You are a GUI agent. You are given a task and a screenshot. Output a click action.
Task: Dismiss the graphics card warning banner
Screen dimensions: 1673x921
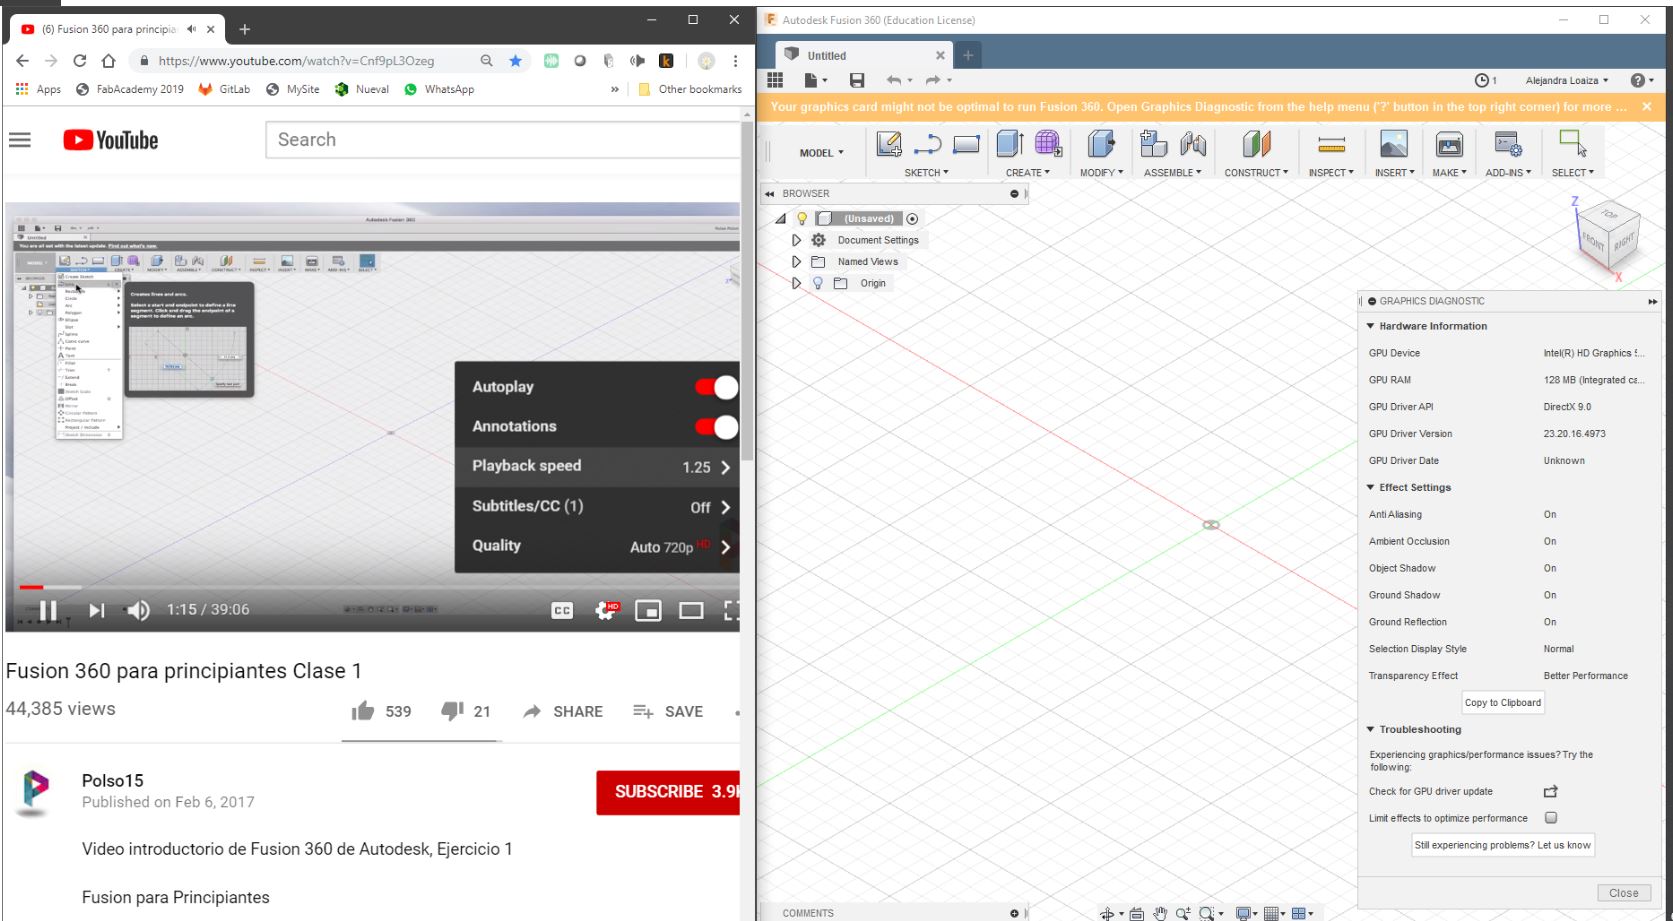(1646, 107)
